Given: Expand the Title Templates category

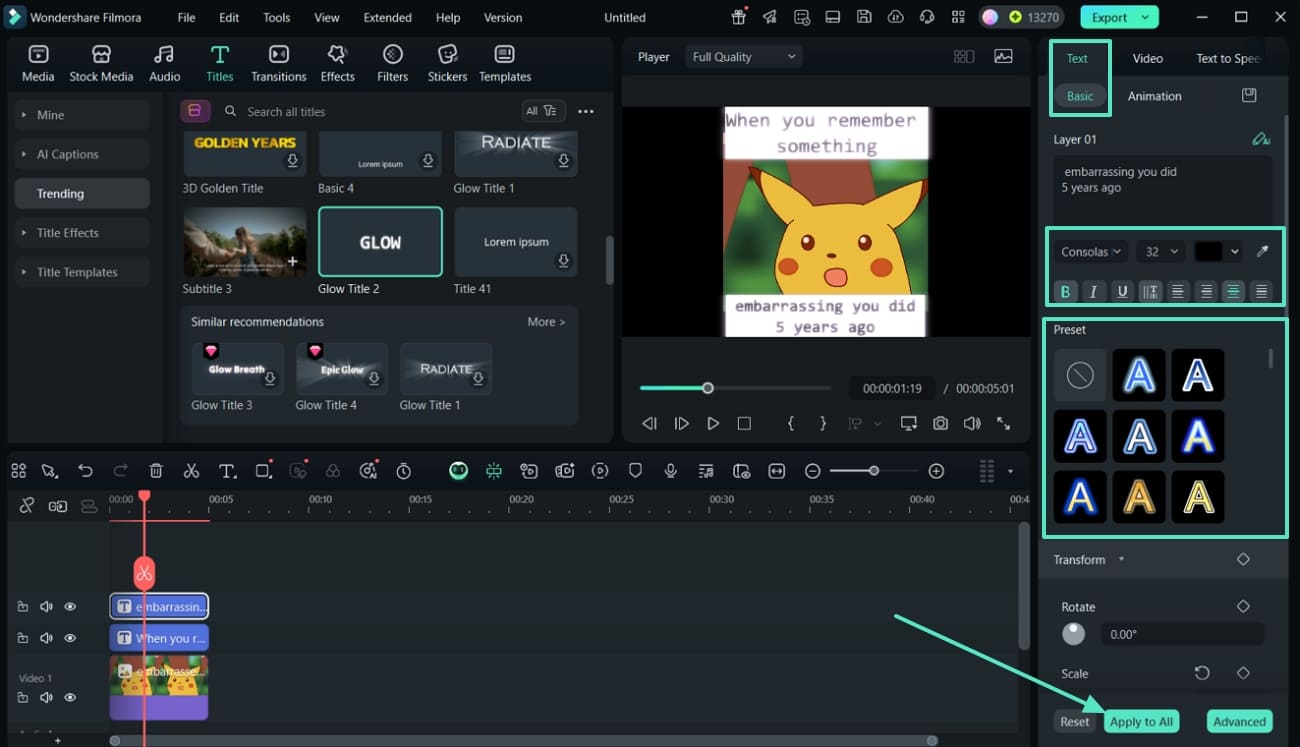Looking at the screenshot, I should 82,272.
